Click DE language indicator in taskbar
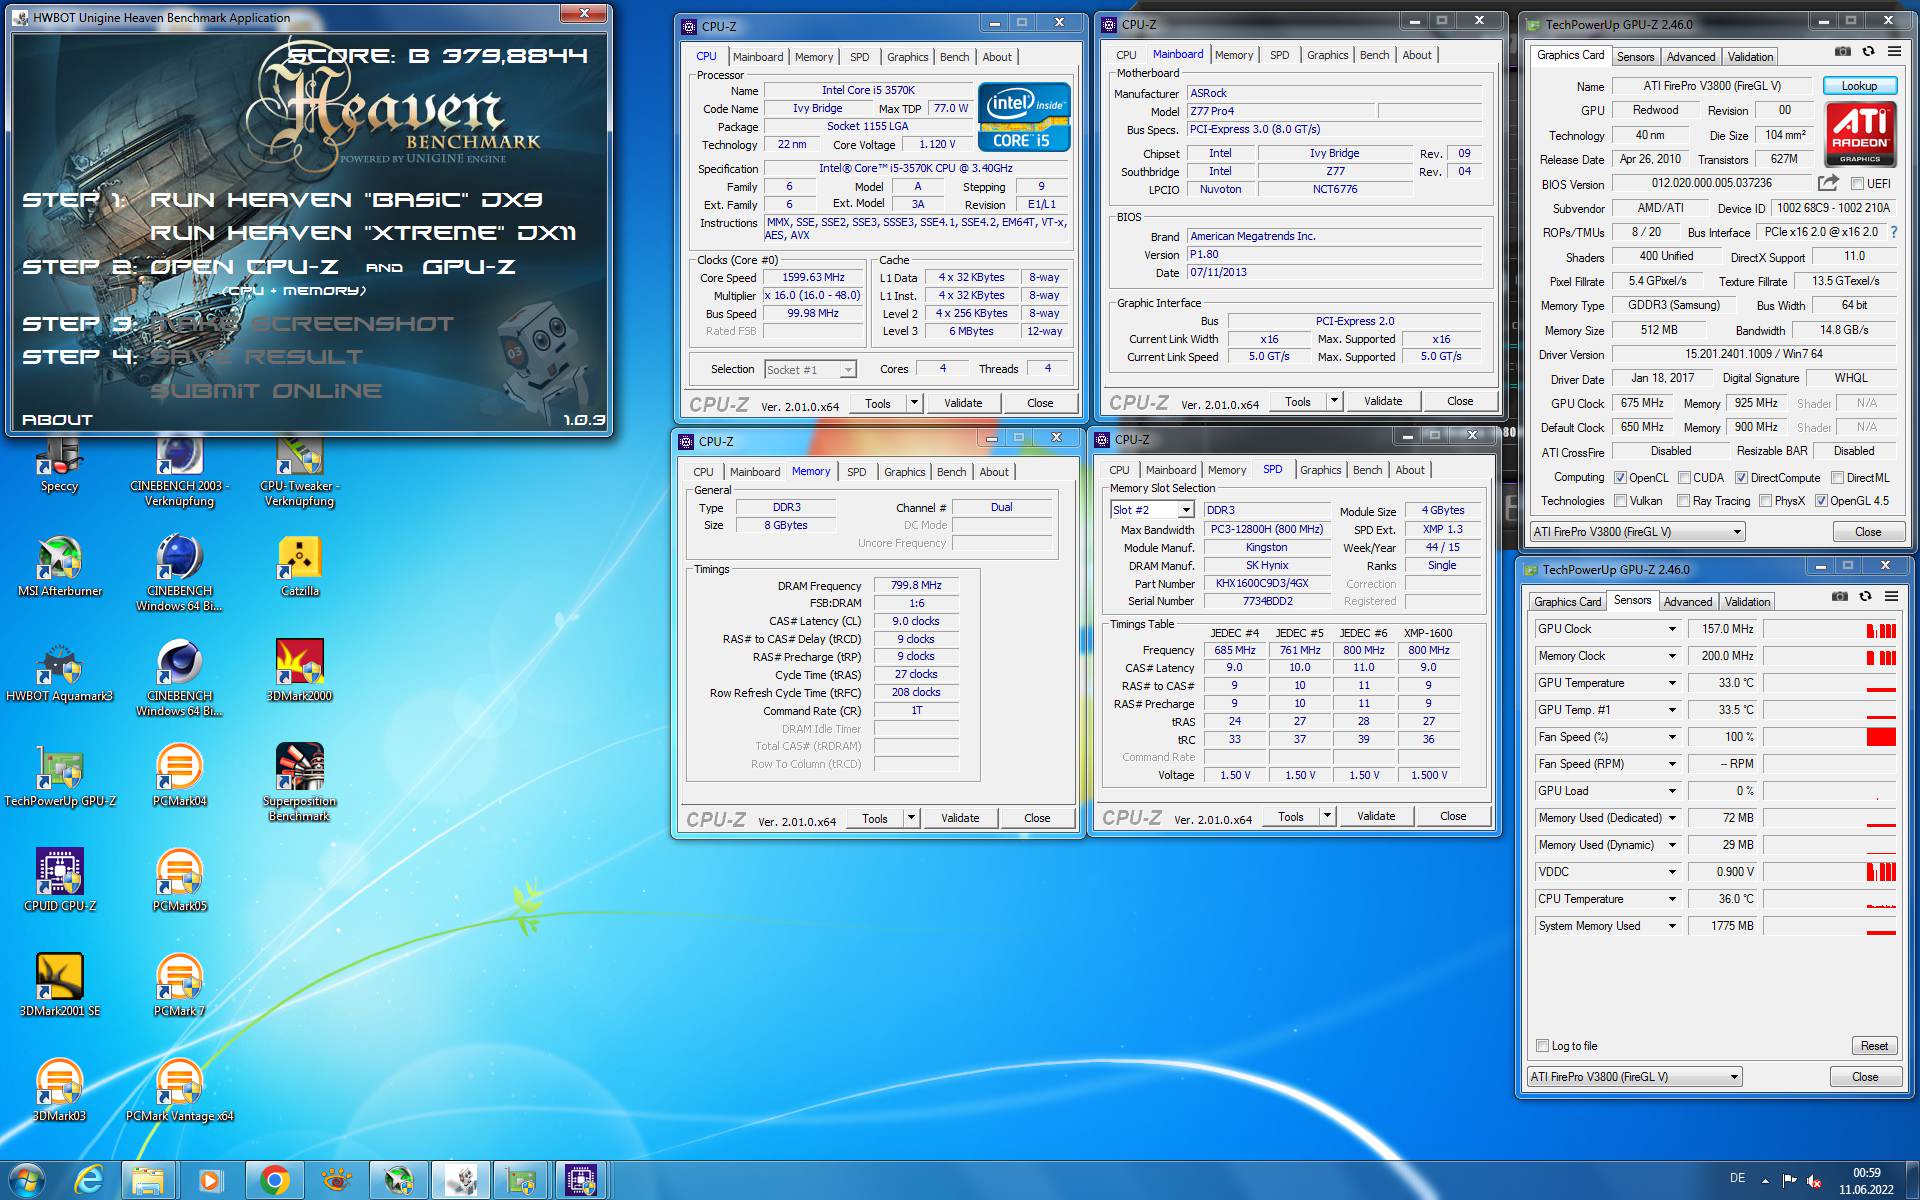The image size is (1920, 1200). point(1738,1178)
